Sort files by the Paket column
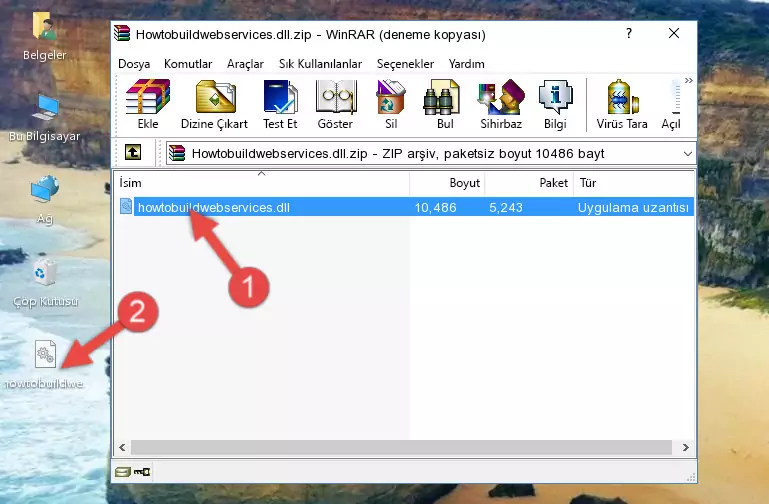This screenshot has width=769, height=504. click(529, 183)
